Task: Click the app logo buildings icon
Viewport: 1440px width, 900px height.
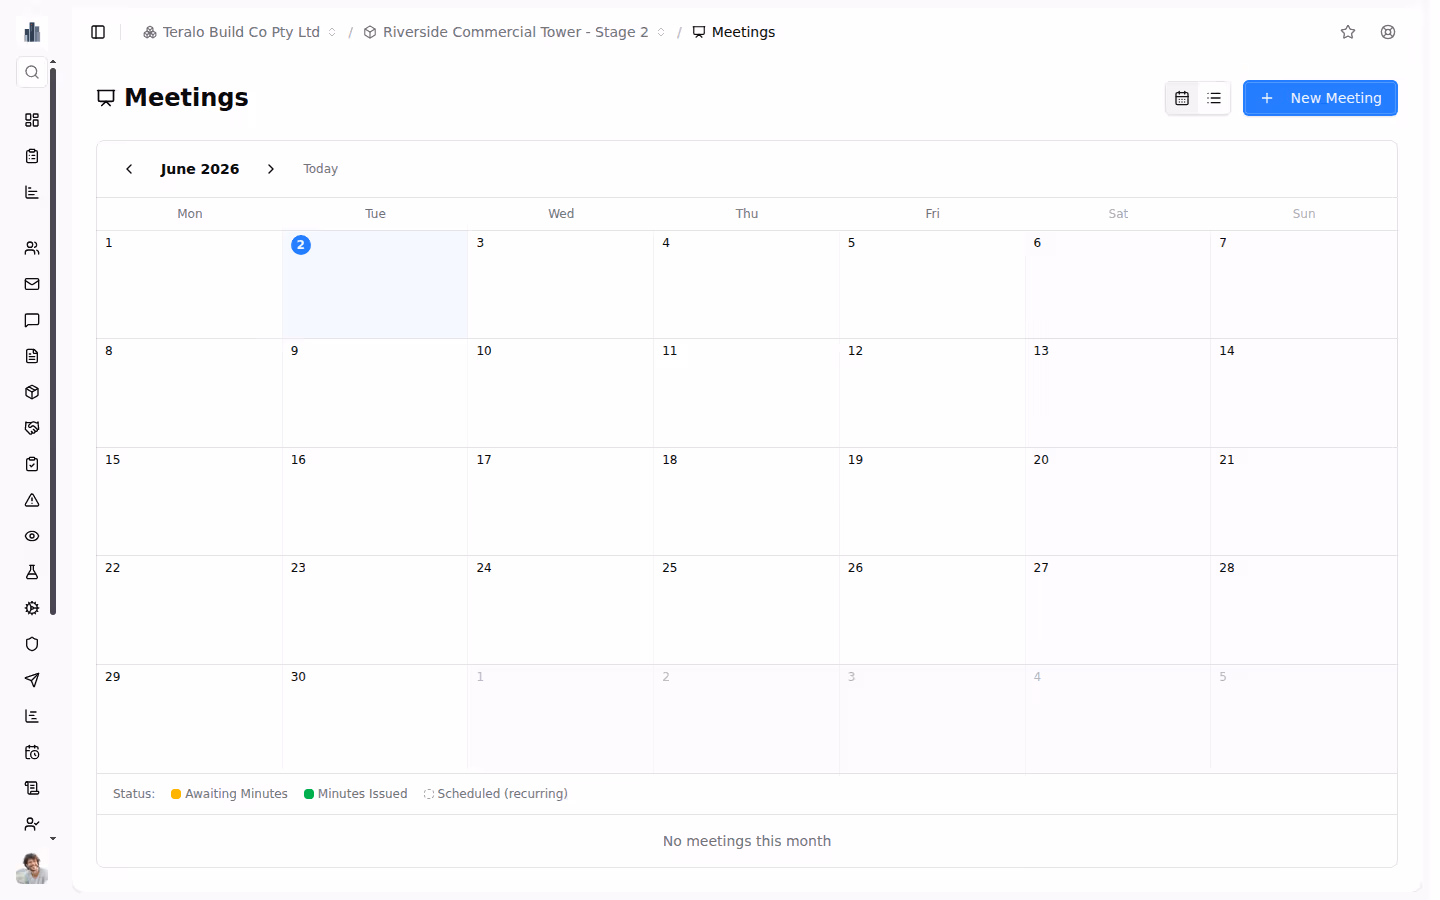Action: [x=32, y=32]
